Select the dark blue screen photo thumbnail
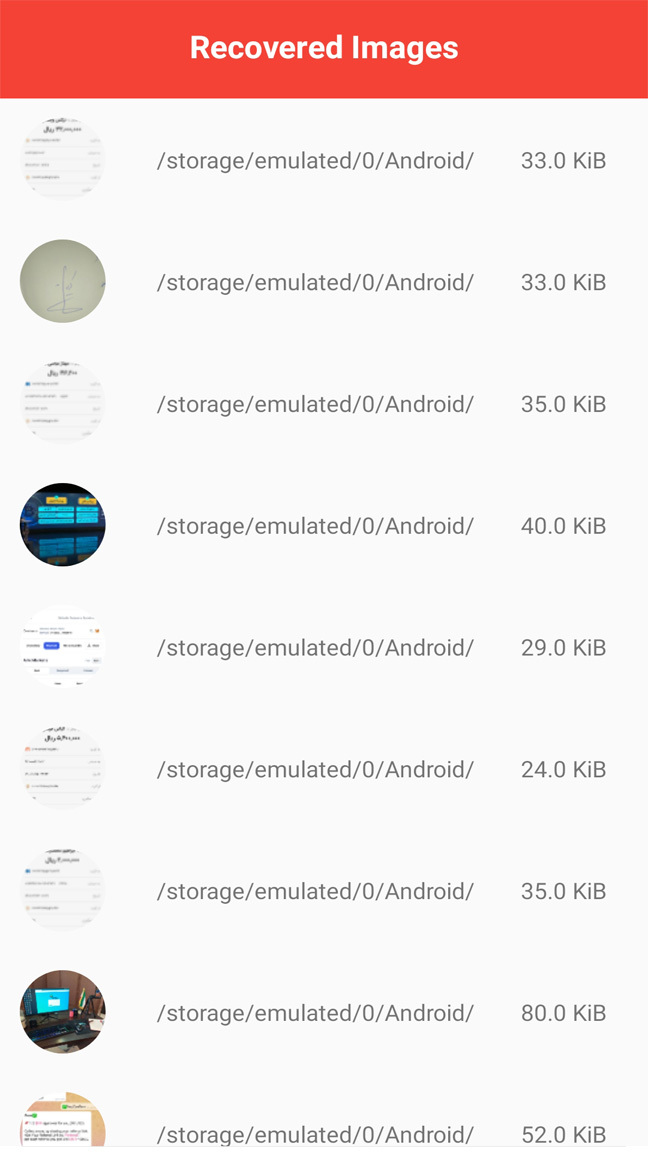 [x=62, y=525]
